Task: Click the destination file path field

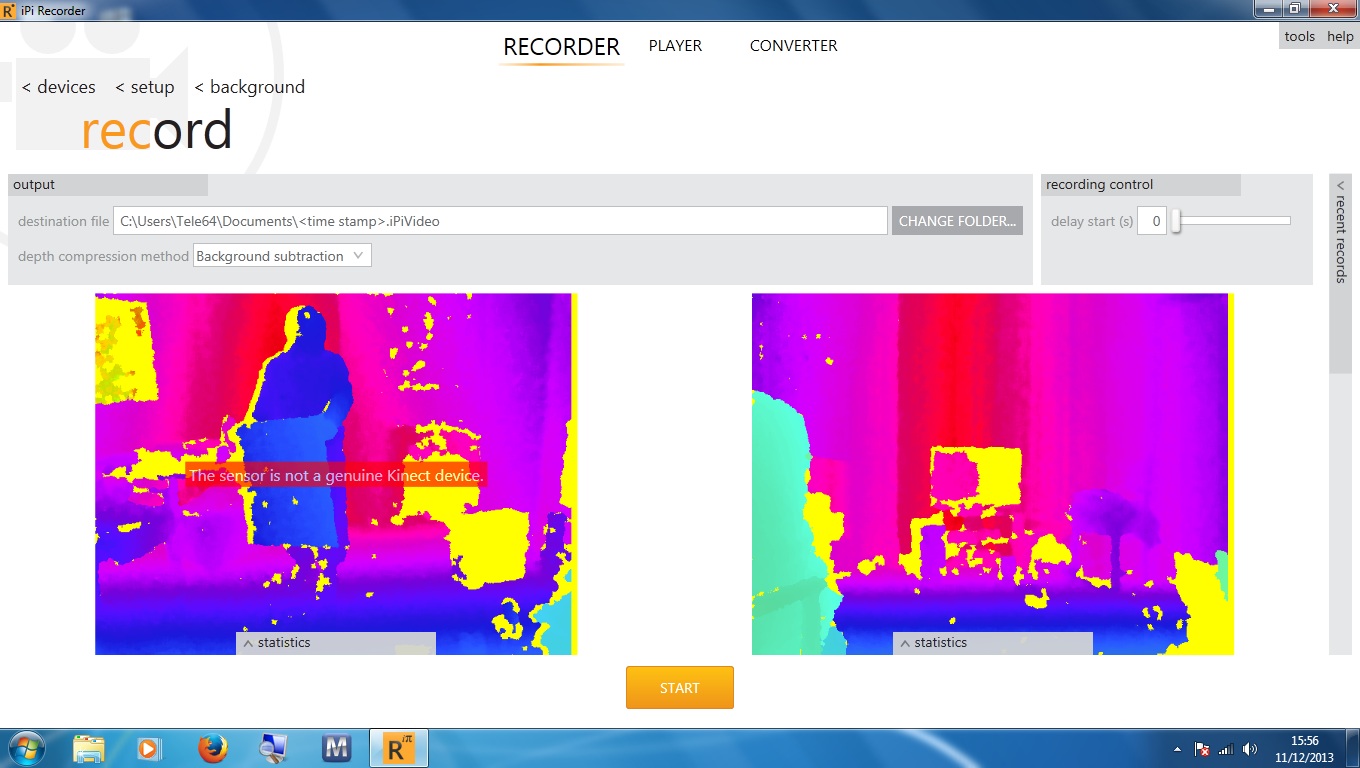Action: tap(500, 221)
